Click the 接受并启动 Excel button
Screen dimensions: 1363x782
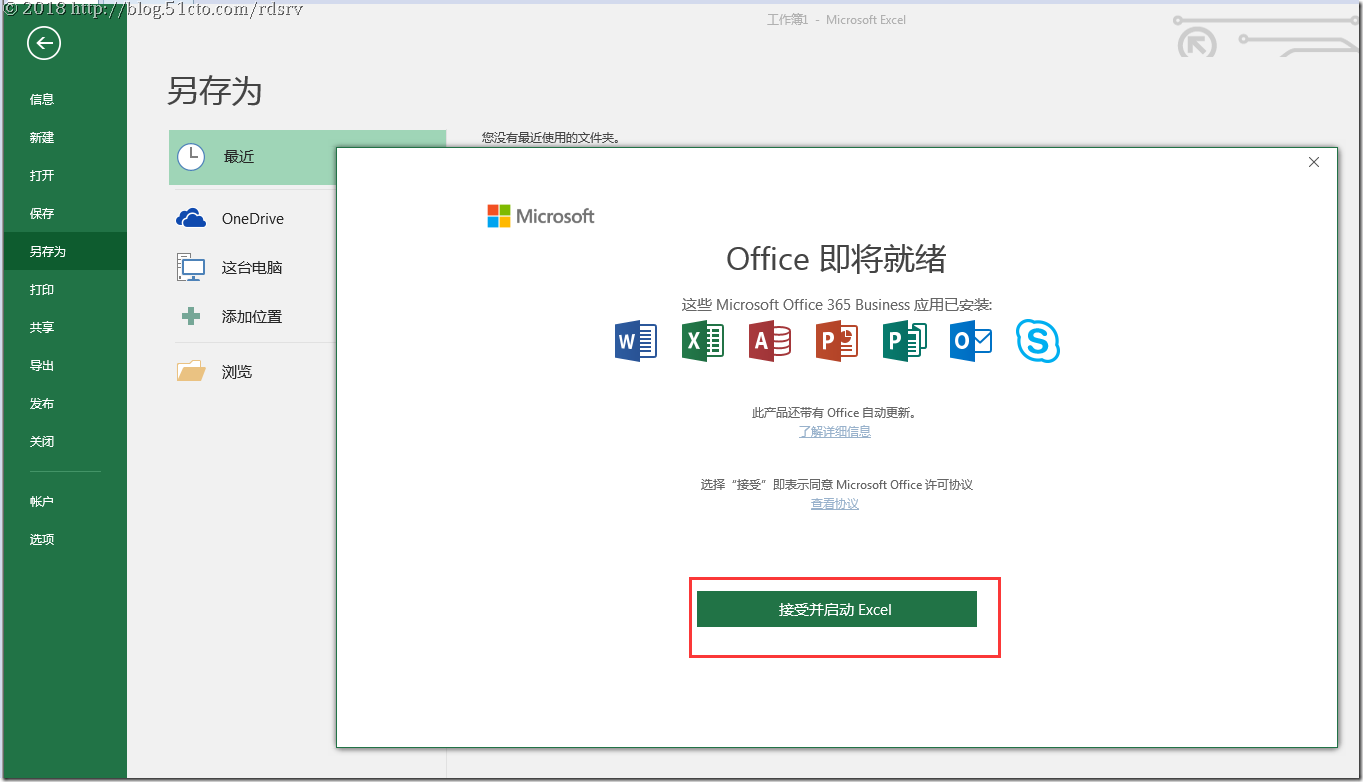click(836, 609)
